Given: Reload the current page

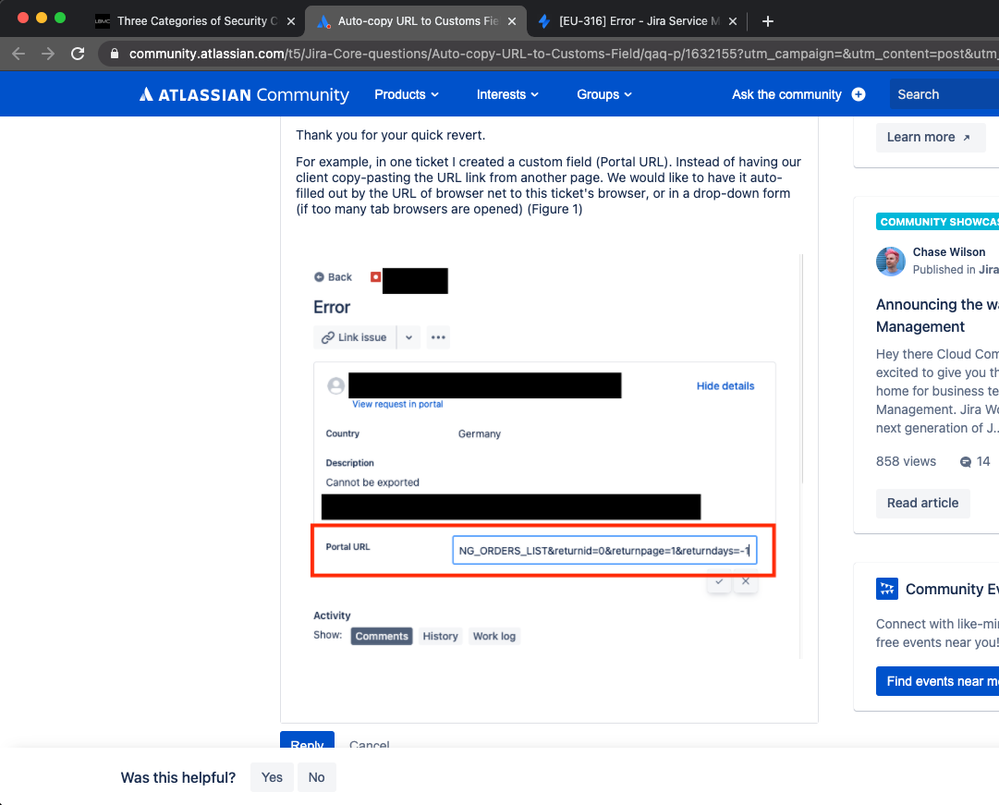Looking at the screenshot, I should click(78, 53).
